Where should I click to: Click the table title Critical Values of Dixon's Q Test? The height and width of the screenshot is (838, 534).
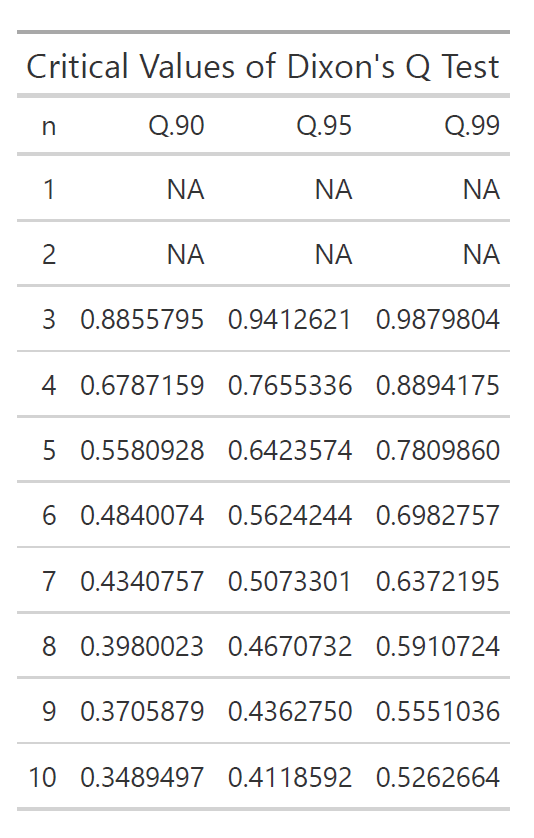pos(263,67)
